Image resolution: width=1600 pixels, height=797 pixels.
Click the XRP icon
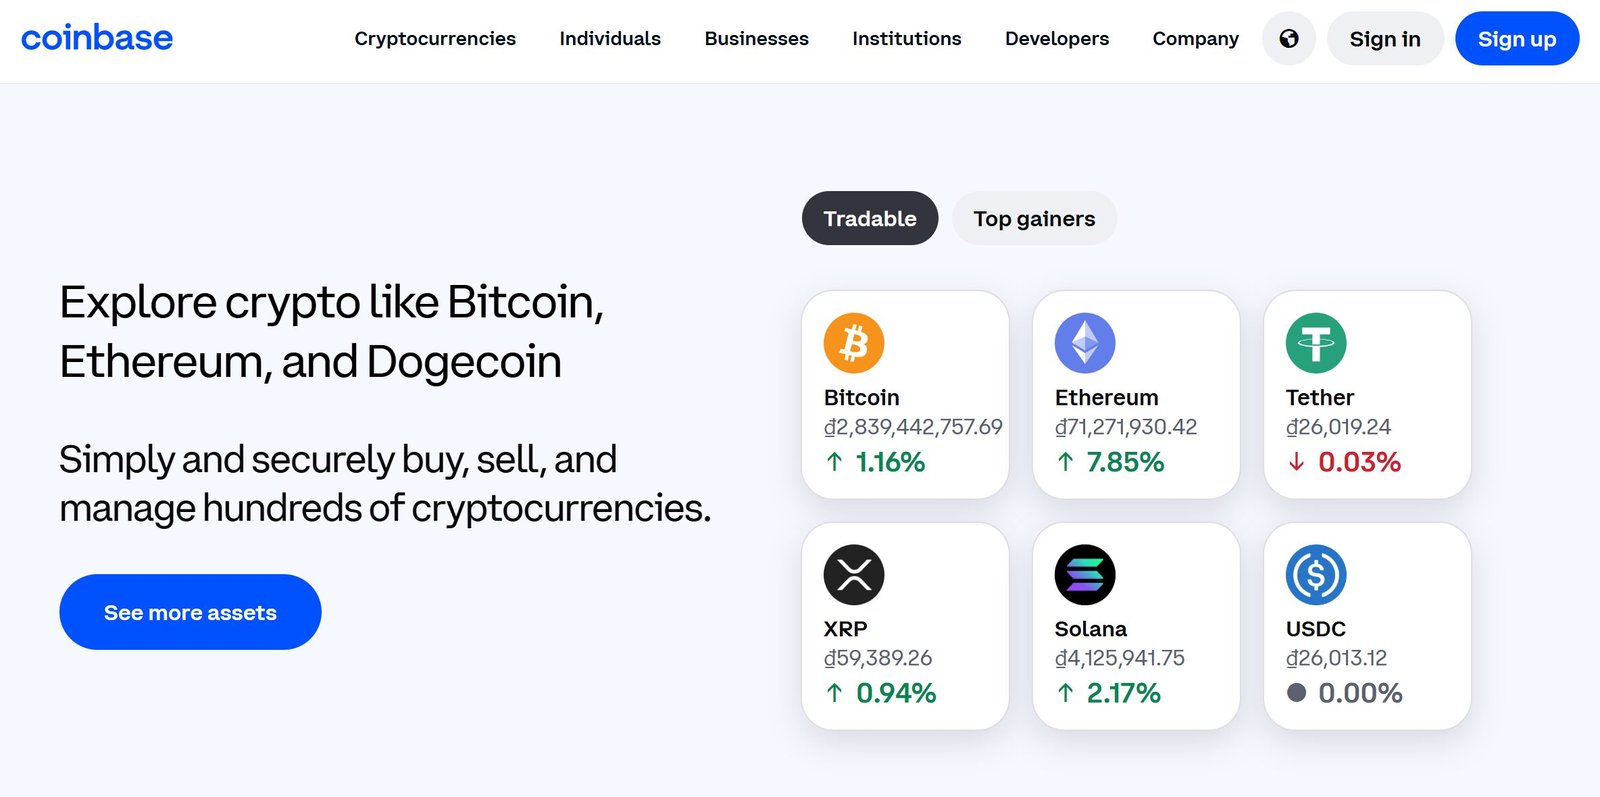coord(852,573)
